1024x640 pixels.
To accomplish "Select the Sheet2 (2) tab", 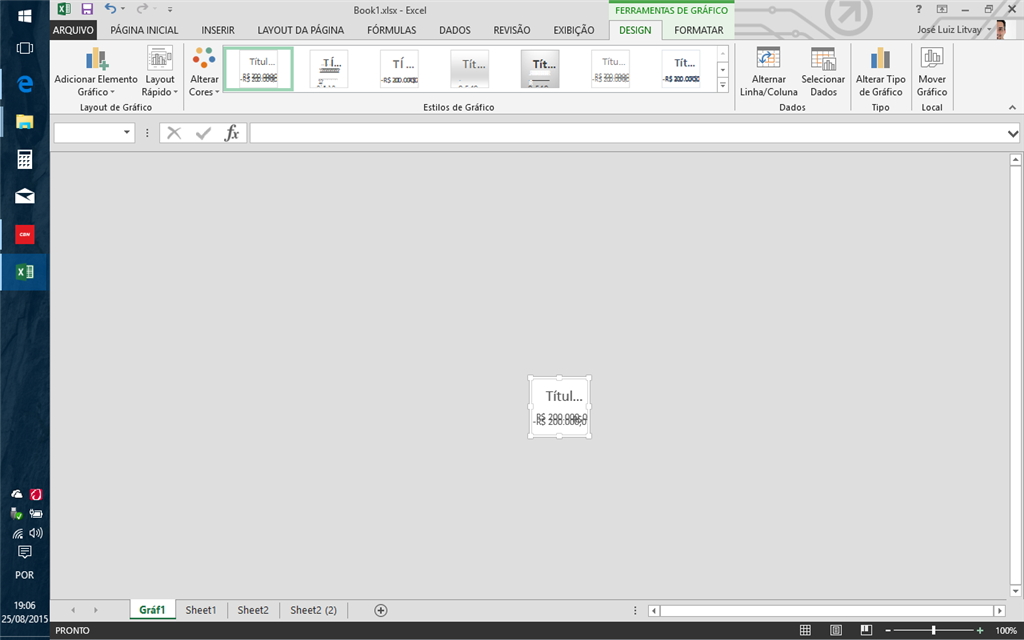I will tap(313, 610).
